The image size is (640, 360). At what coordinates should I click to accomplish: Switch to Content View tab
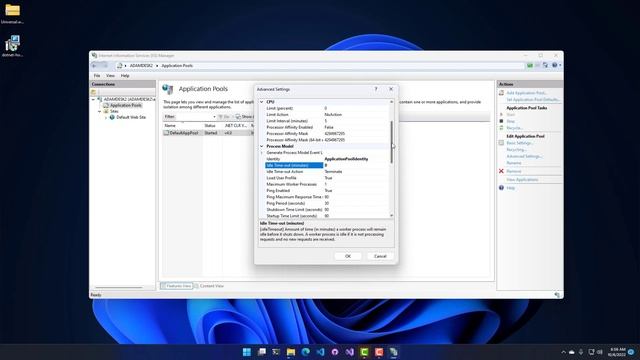pyautogui.click(x=209, y=286)
